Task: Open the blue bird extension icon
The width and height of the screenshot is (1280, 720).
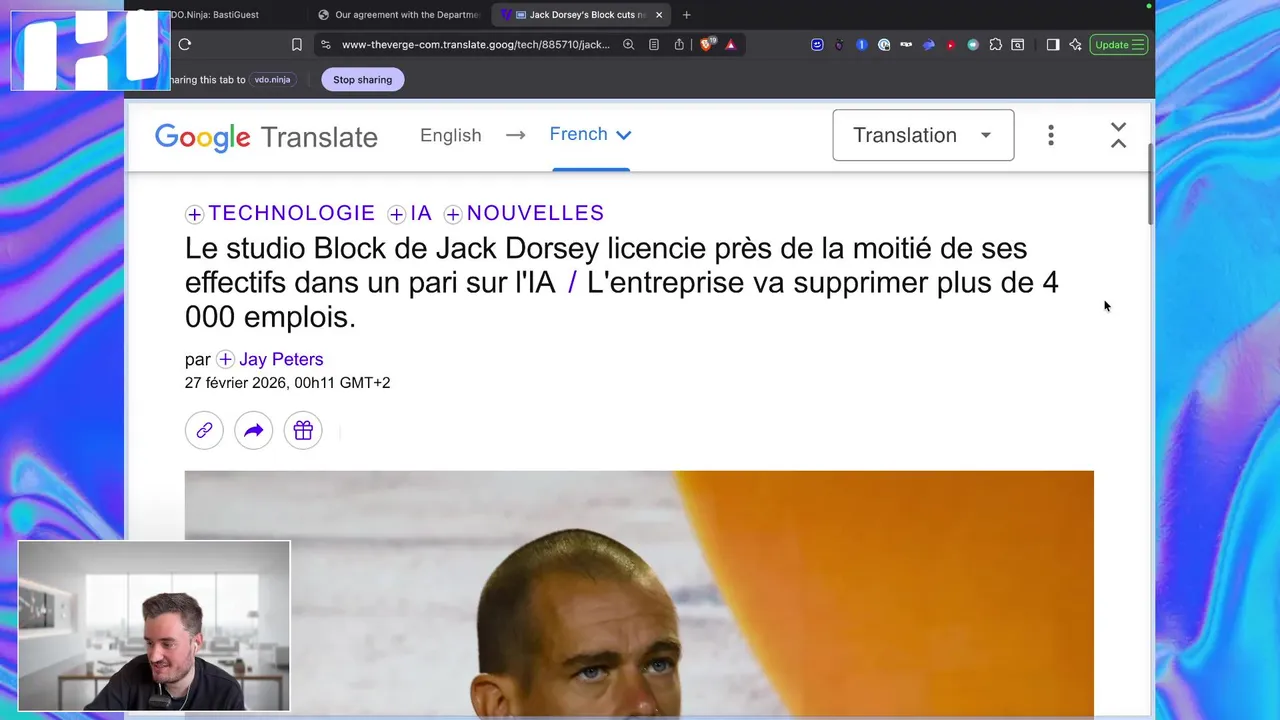Action: tap(928, 44)
